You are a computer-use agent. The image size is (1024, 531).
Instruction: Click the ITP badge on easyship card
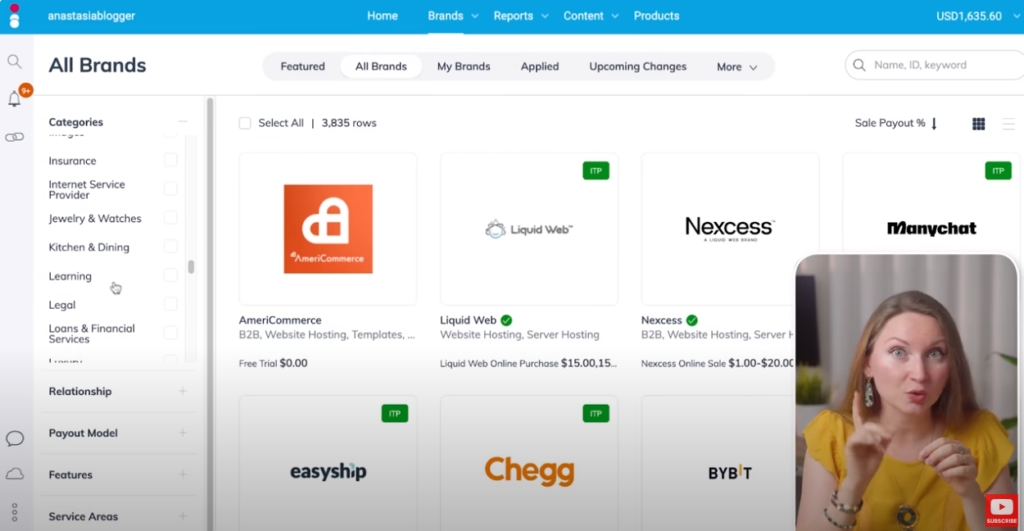point(394,413)
